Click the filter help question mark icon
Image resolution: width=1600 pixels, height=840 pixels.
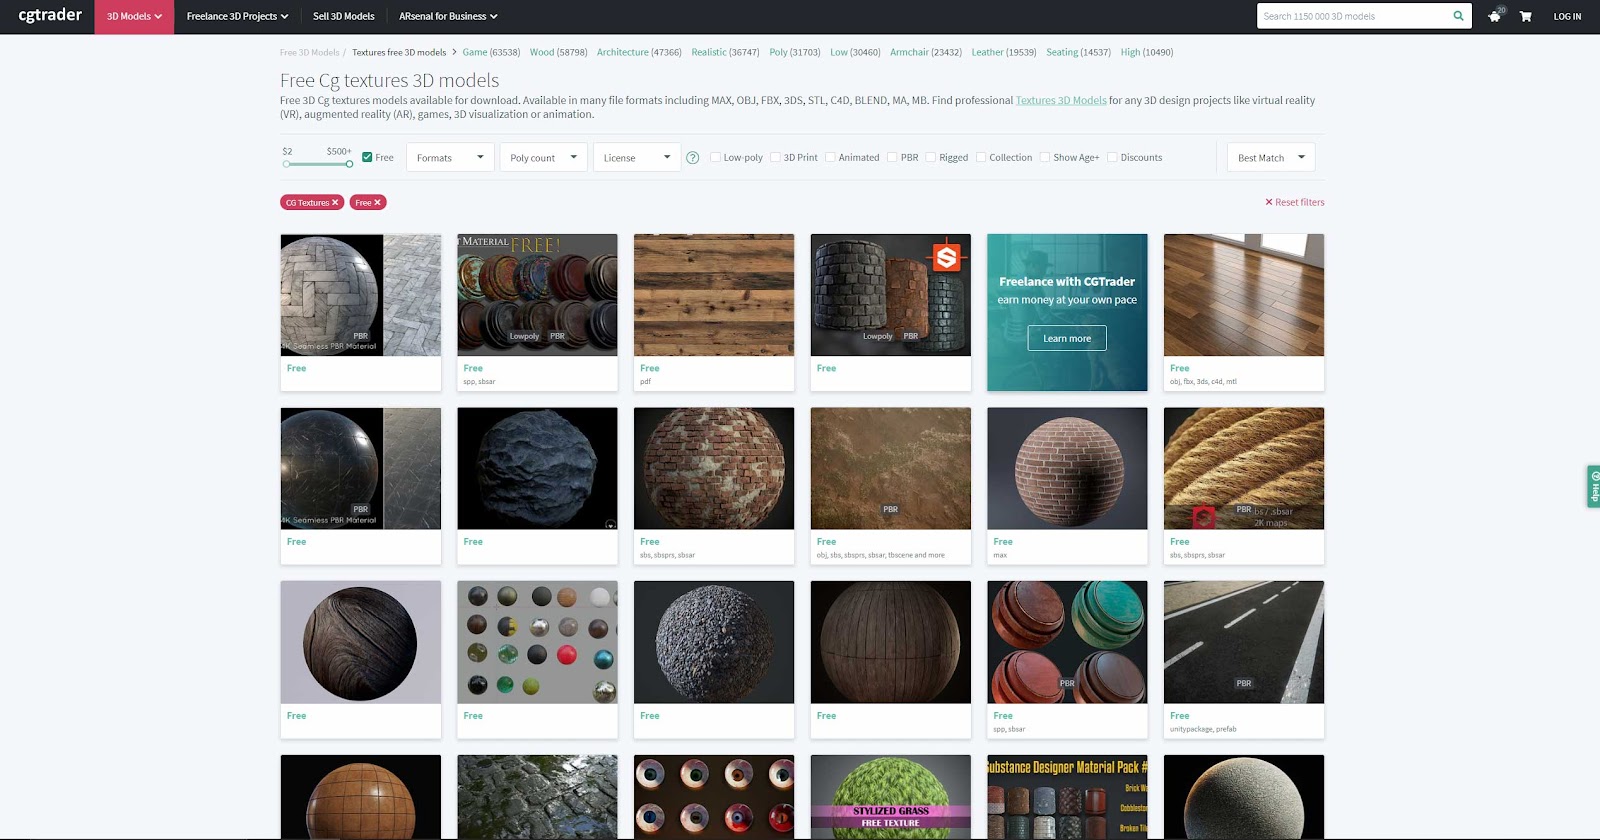(692, 158)
